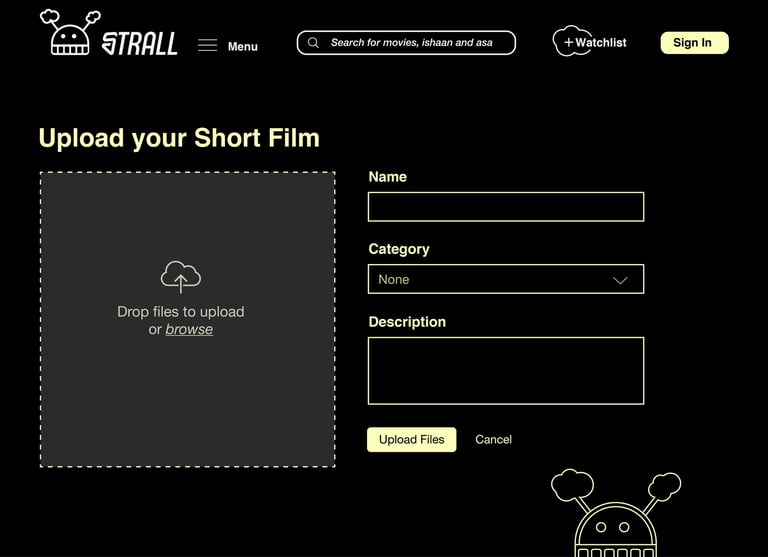The height and width of the screenshot is (557, 768).
Task: Click the Category field label
Action: coord(399,249)
